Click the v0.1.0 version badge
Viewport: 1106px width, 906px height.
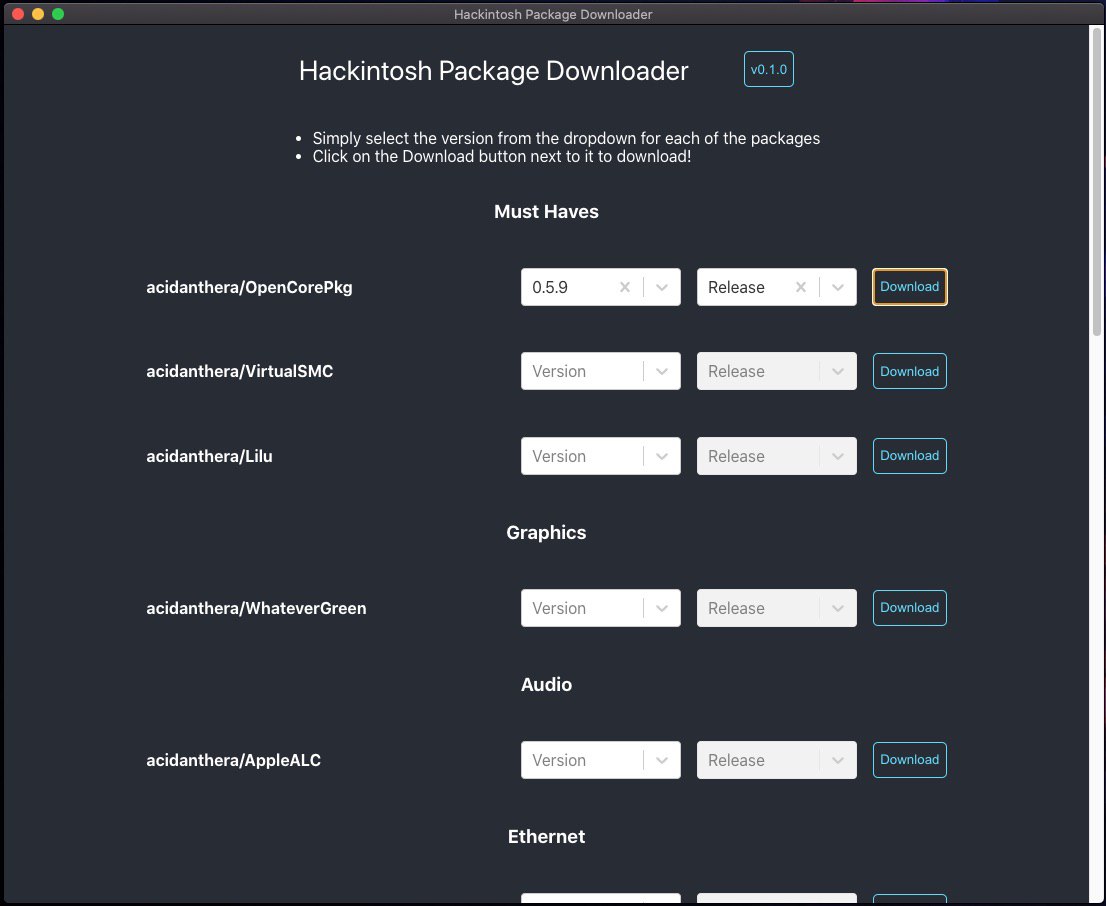(768, 69)
